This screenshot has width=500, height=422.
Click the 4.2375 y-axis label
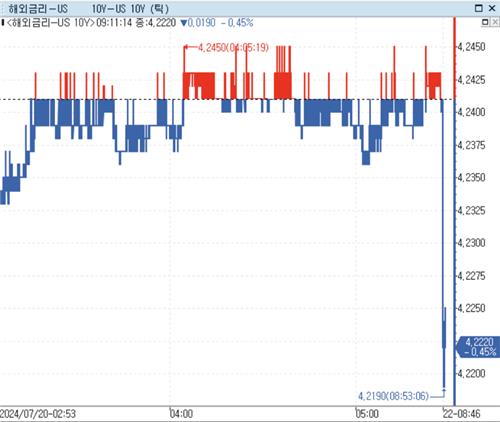pos(471,145)
